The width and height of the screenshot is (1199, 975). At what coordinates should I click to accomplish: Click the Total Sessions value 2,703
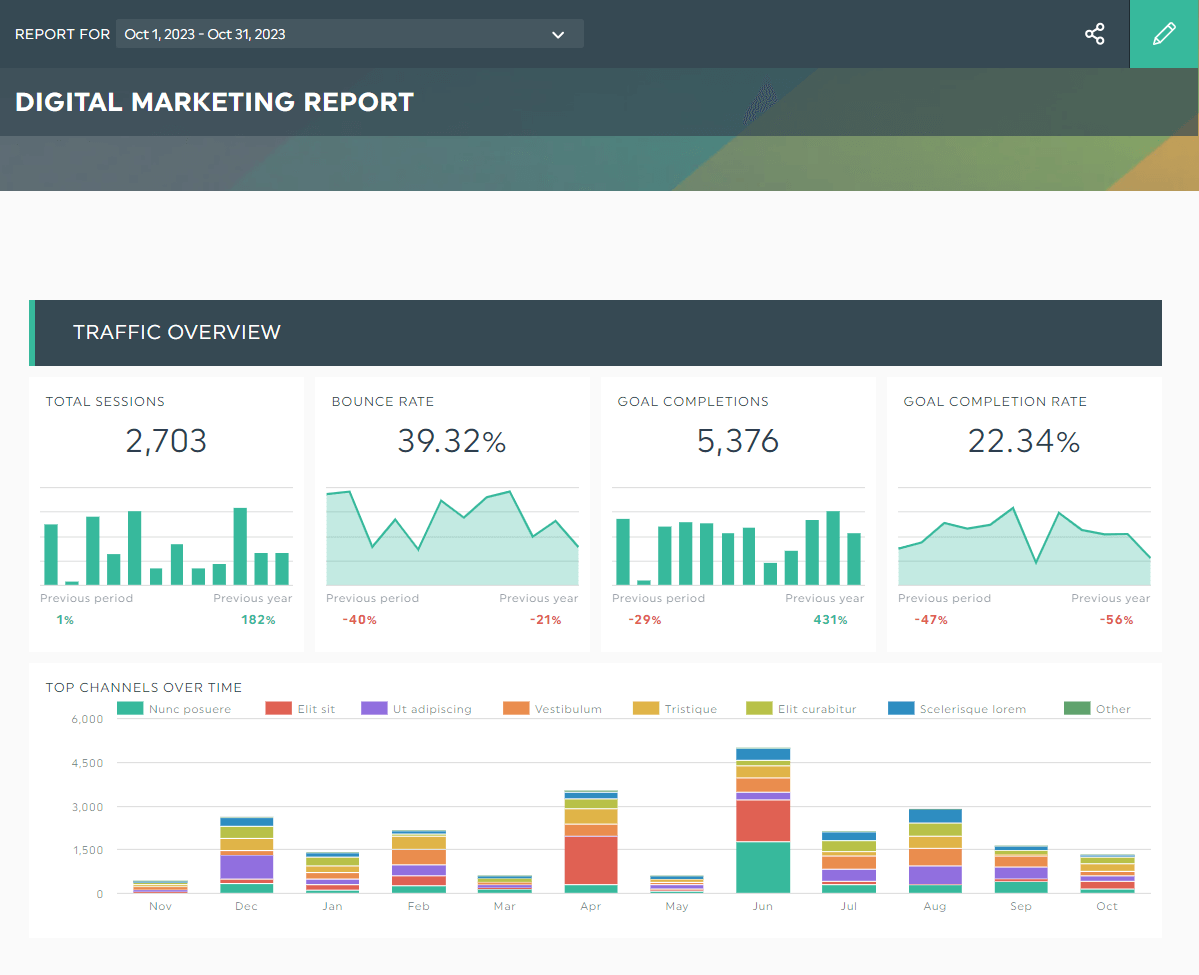tap(166, 441)
